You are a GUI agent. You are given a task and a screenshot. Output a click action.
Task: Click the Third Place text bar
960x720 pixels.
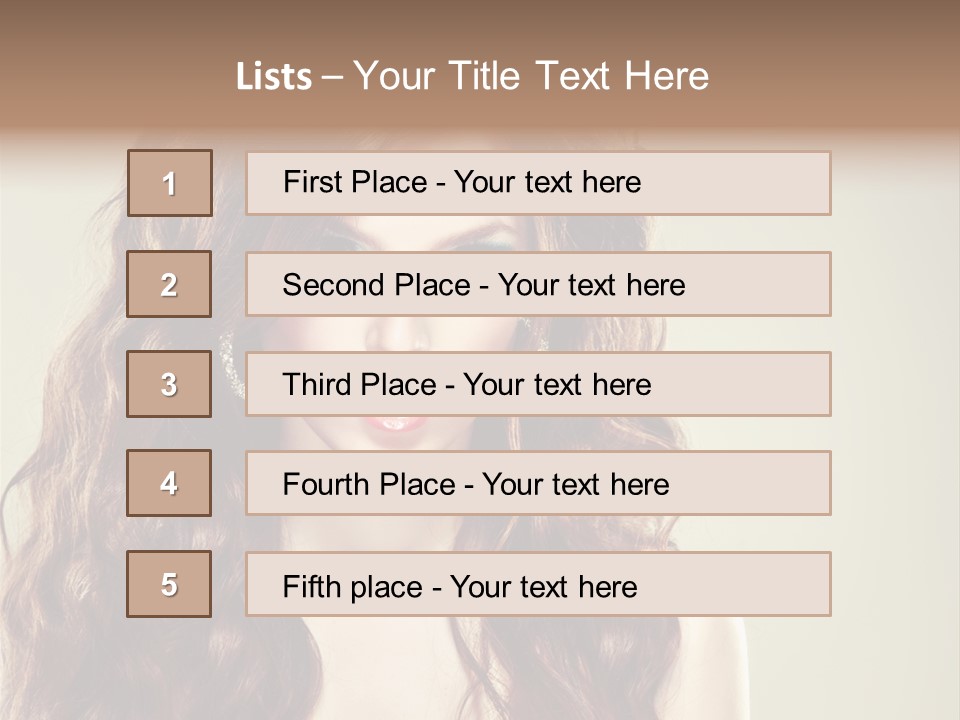pos(538,384)
